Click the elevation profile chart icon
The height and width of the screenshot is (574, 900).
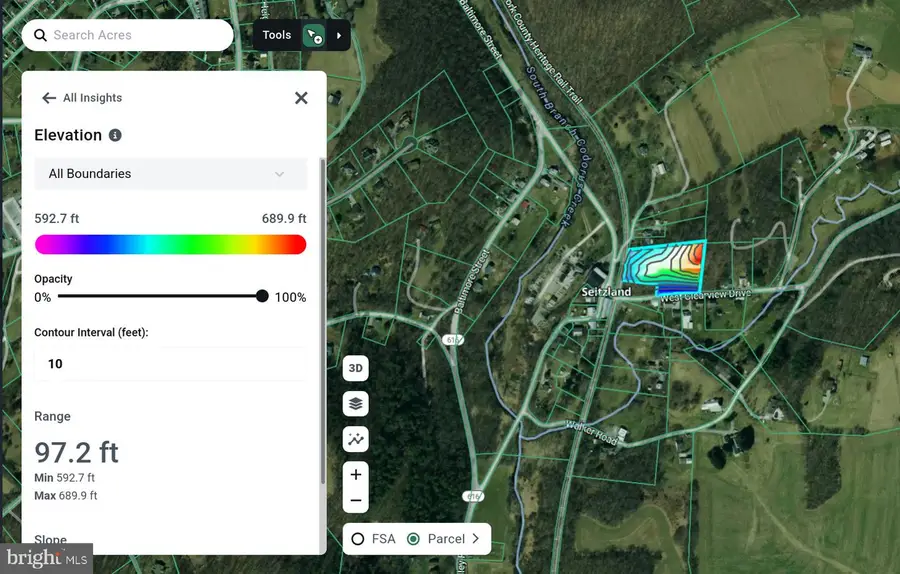tap(355, 439)
